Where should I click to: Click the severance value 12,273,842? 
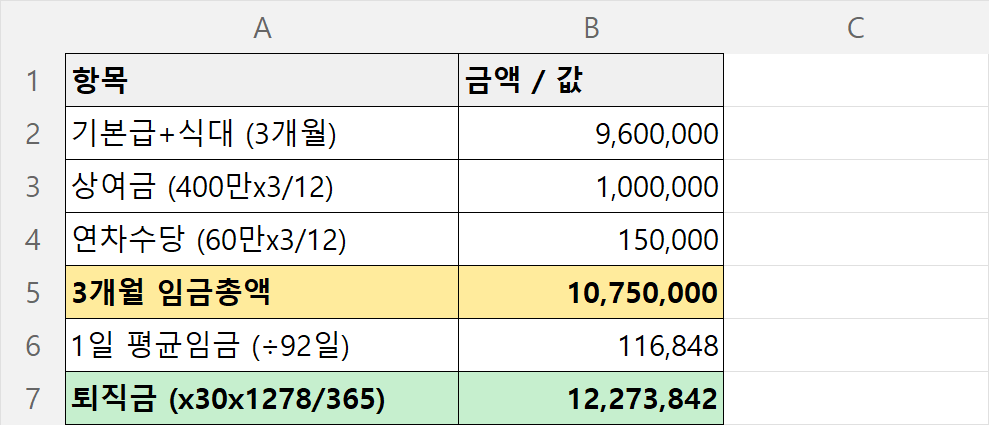pyautogui.click(x=591, y=398)
